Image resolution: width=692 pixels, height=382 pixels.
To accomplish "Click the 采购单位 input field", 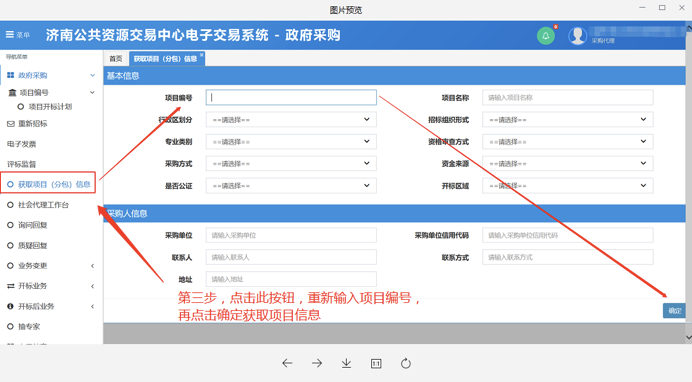I will click(291, 235).
